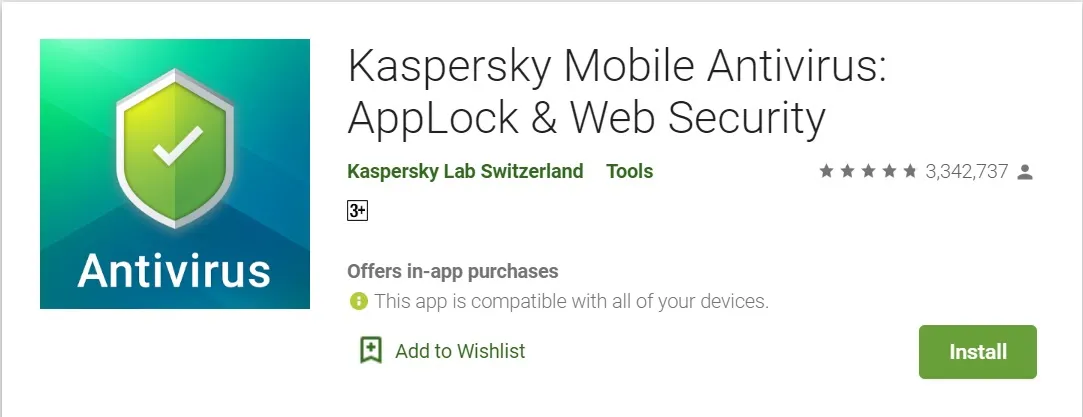Click the first rating star
This screenshot has width=1083, height=417.
coord(826,172)
